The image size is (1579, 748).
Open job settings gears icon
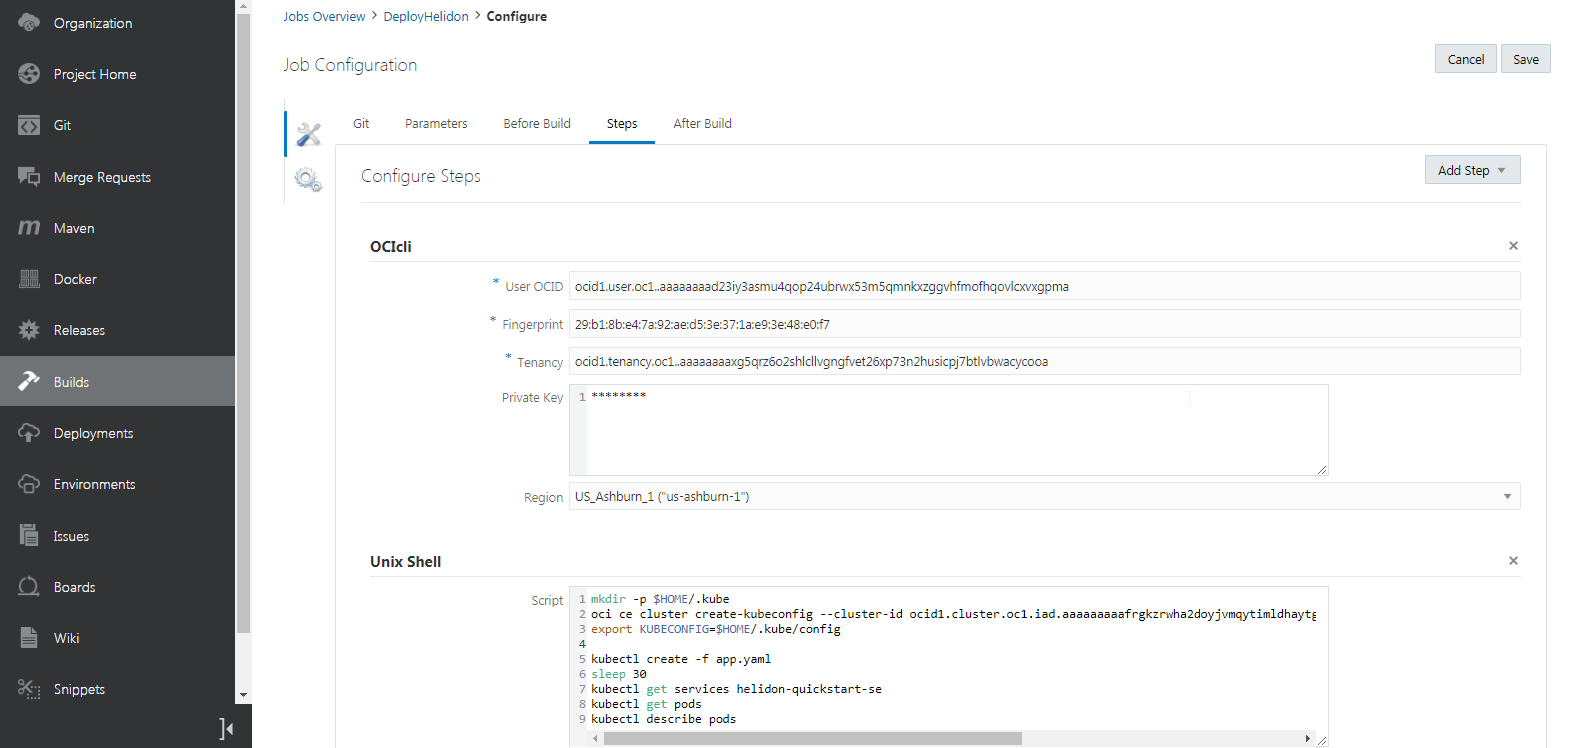coord(308,180)
